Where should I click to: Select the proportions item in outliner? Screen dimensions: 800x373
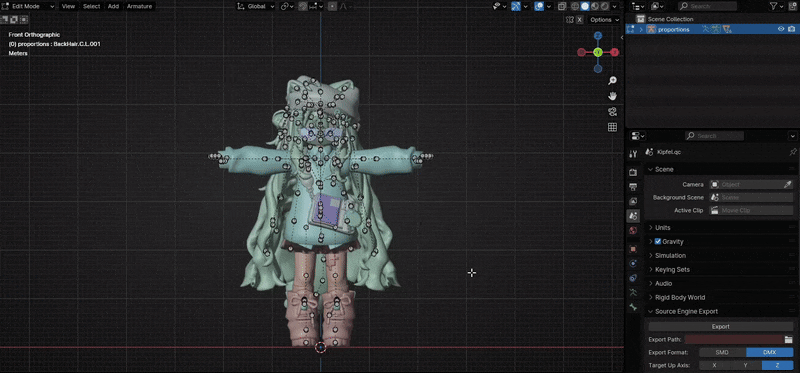pyautogui.click(x=673, y=30)
